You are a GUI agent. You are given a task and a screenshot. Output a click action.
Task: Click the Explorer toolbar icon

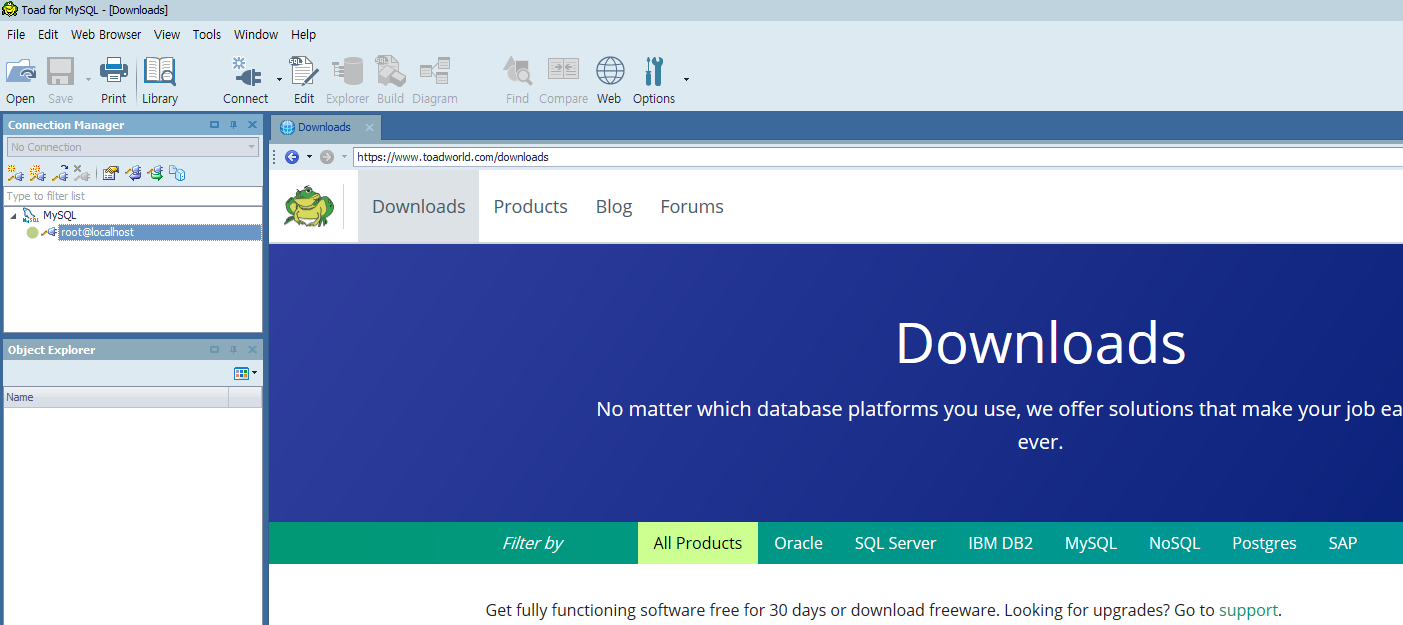(x=348, y=72)
